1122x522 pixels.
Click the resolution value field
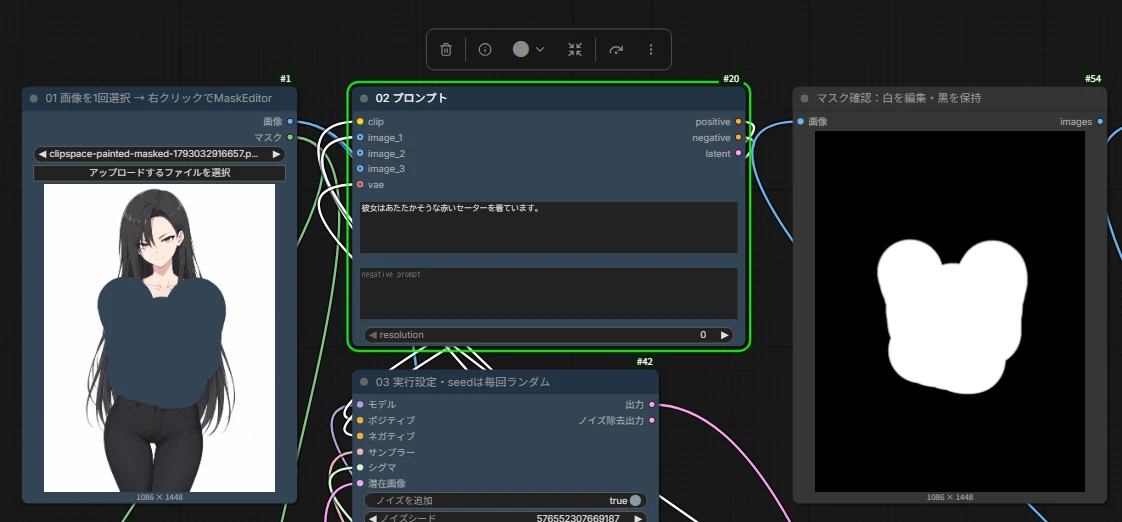pos(548,334)
